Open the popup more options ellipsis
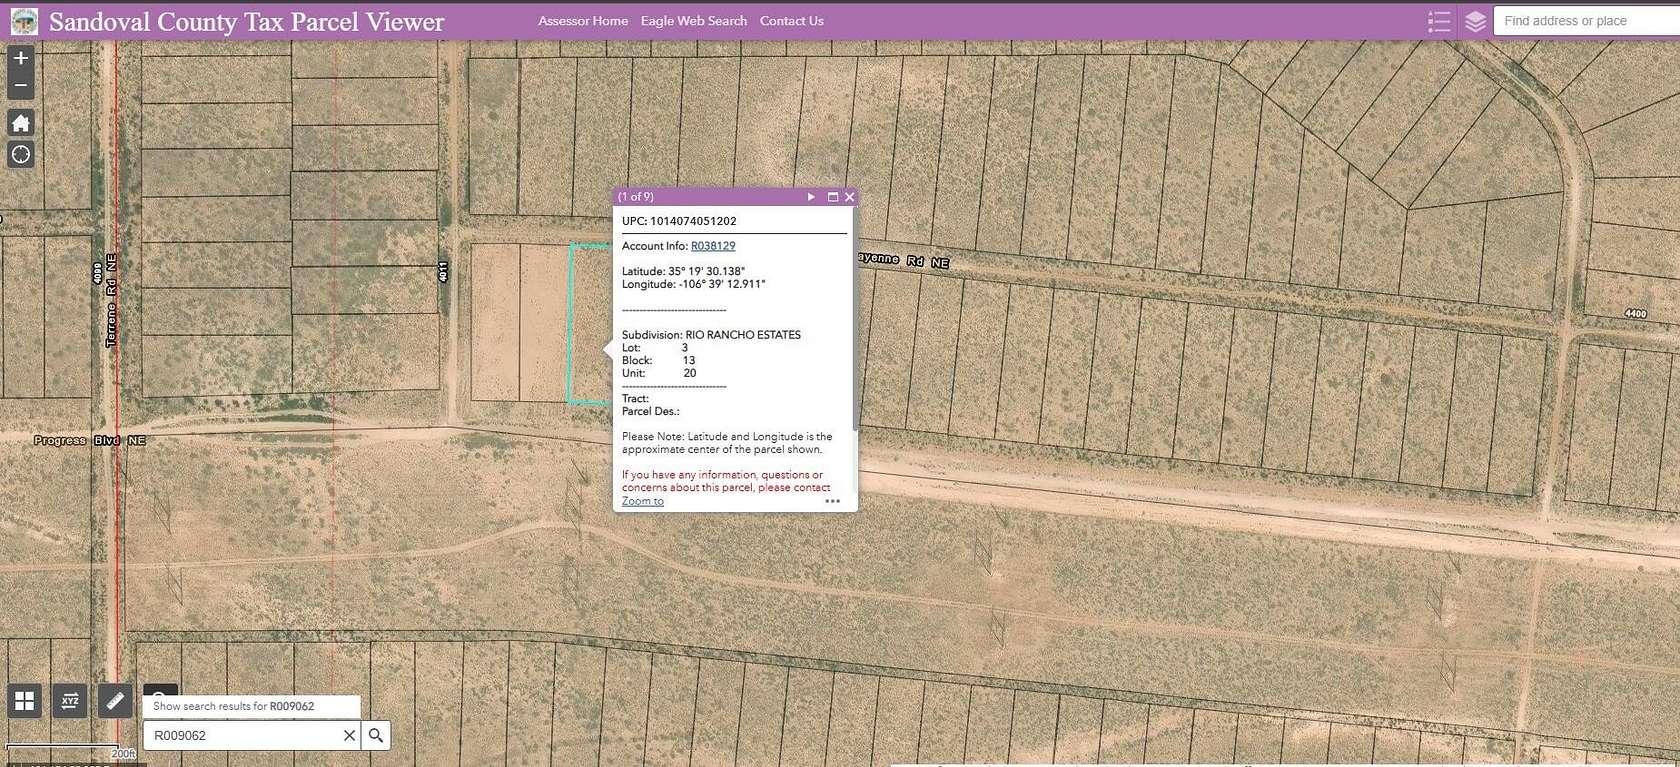 (x=832, y=501)
